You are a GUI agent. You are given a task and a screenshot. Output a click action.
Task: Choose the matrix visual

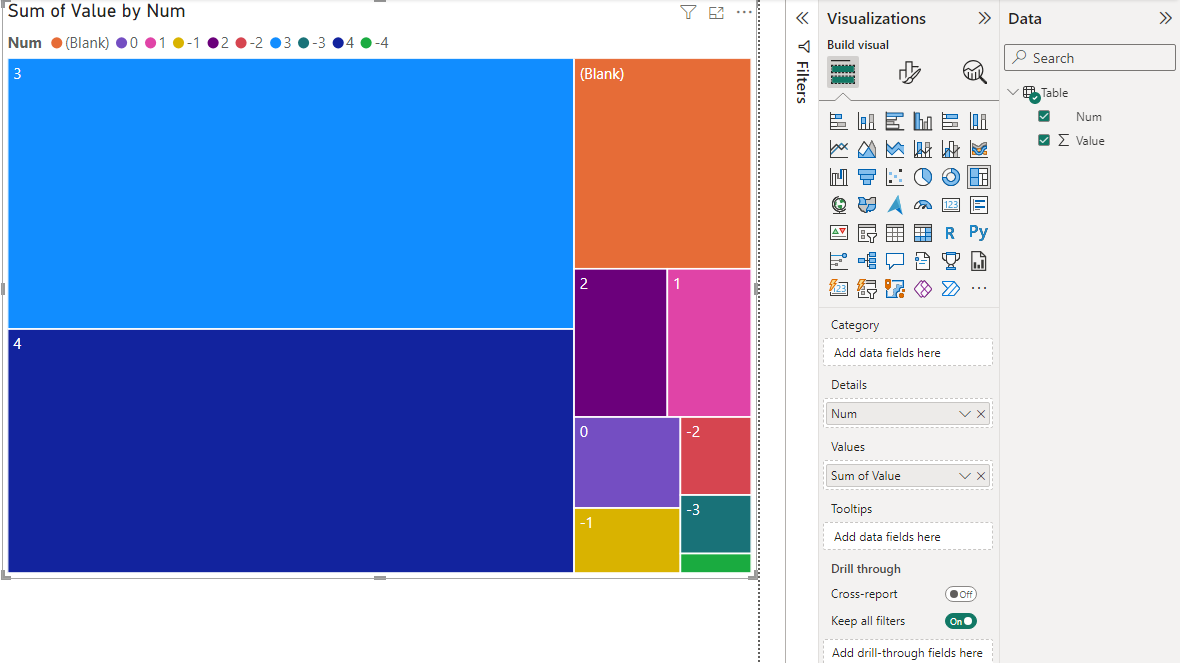tap(923, 233)
